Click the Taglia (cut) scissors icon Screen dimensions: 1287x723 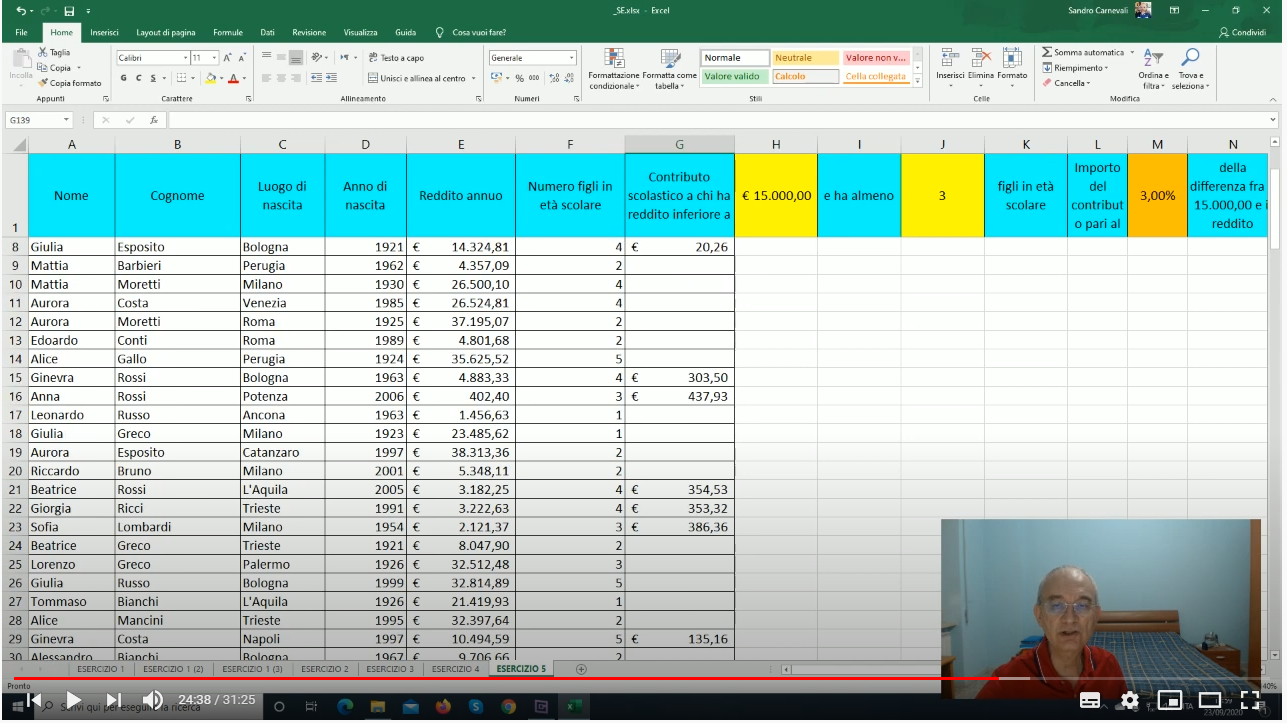pos(43,53)
